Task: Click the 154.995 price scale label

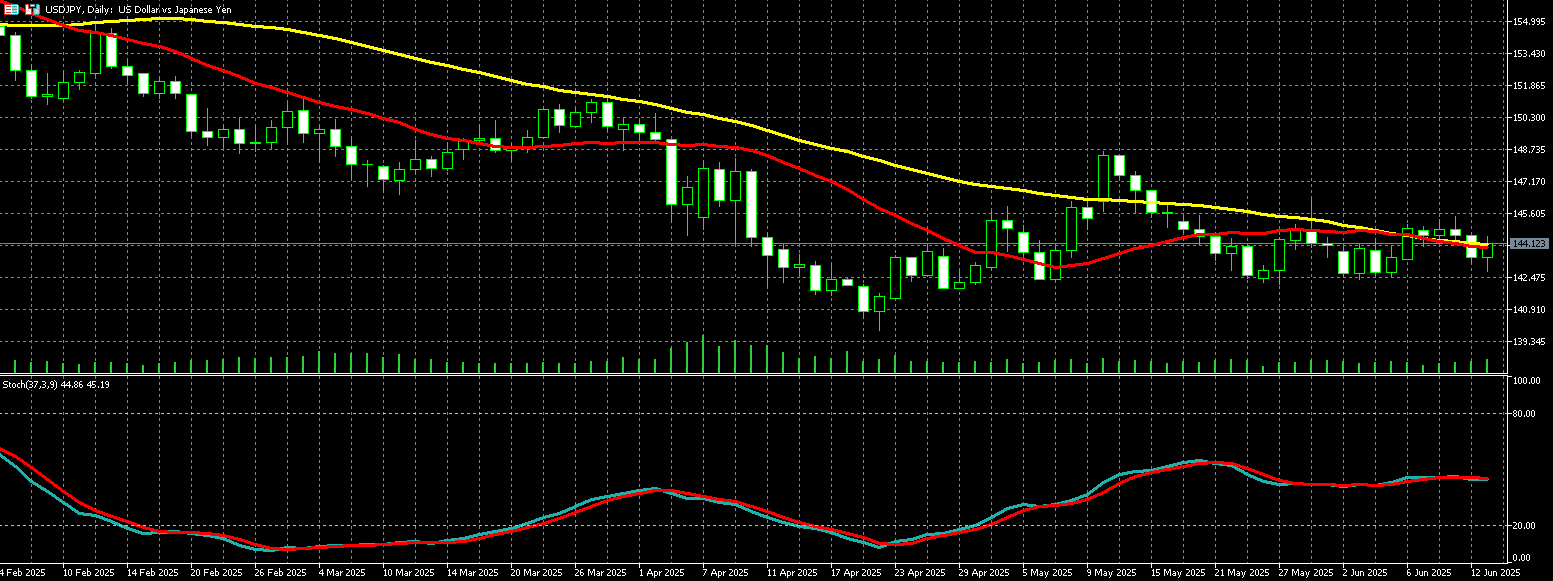Action: point(1530,22)
